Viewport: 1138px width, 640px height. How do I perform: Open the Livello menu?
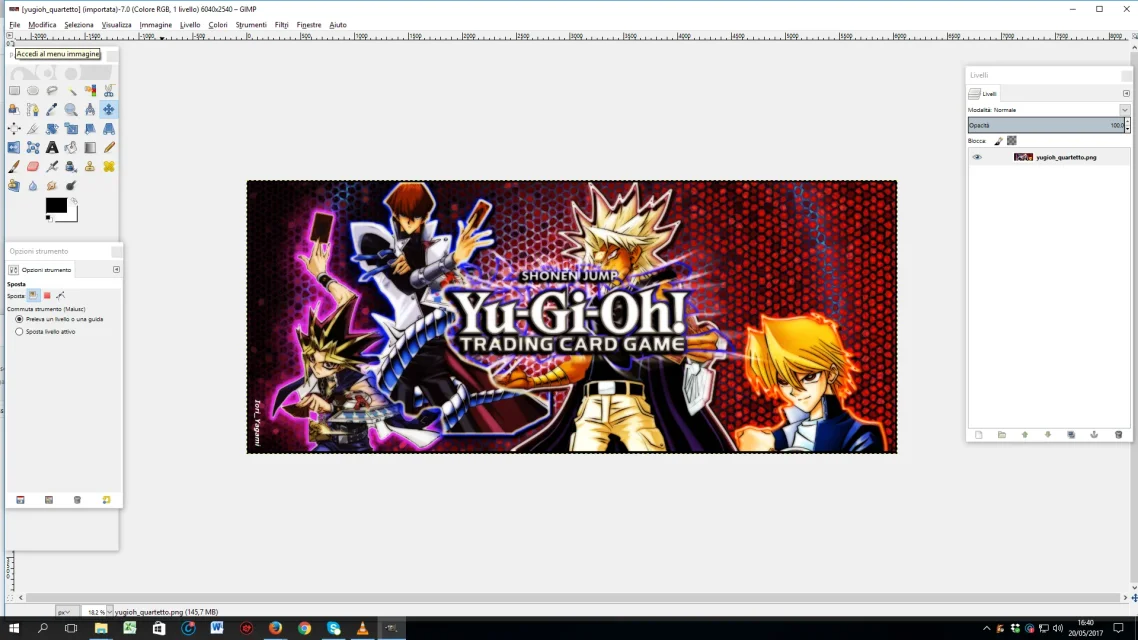190,24
